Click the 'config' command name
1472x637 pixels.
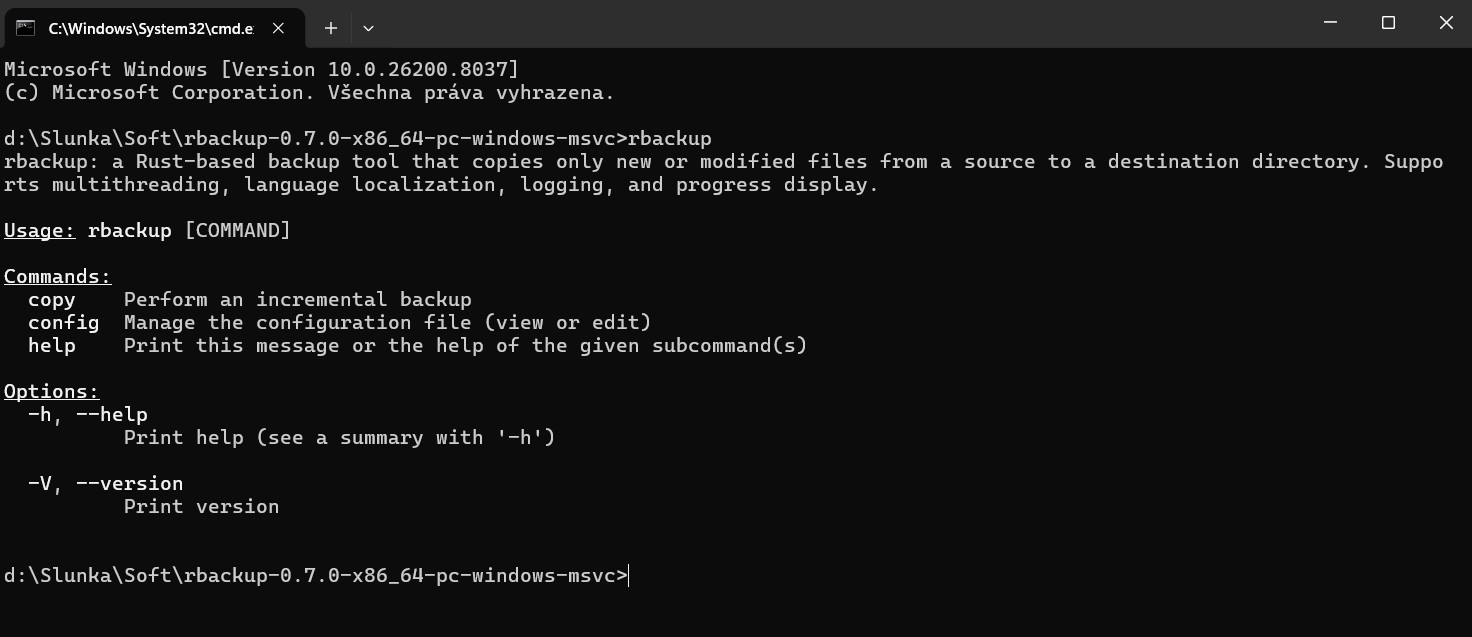pyautogui.click(x=63, y=322)
